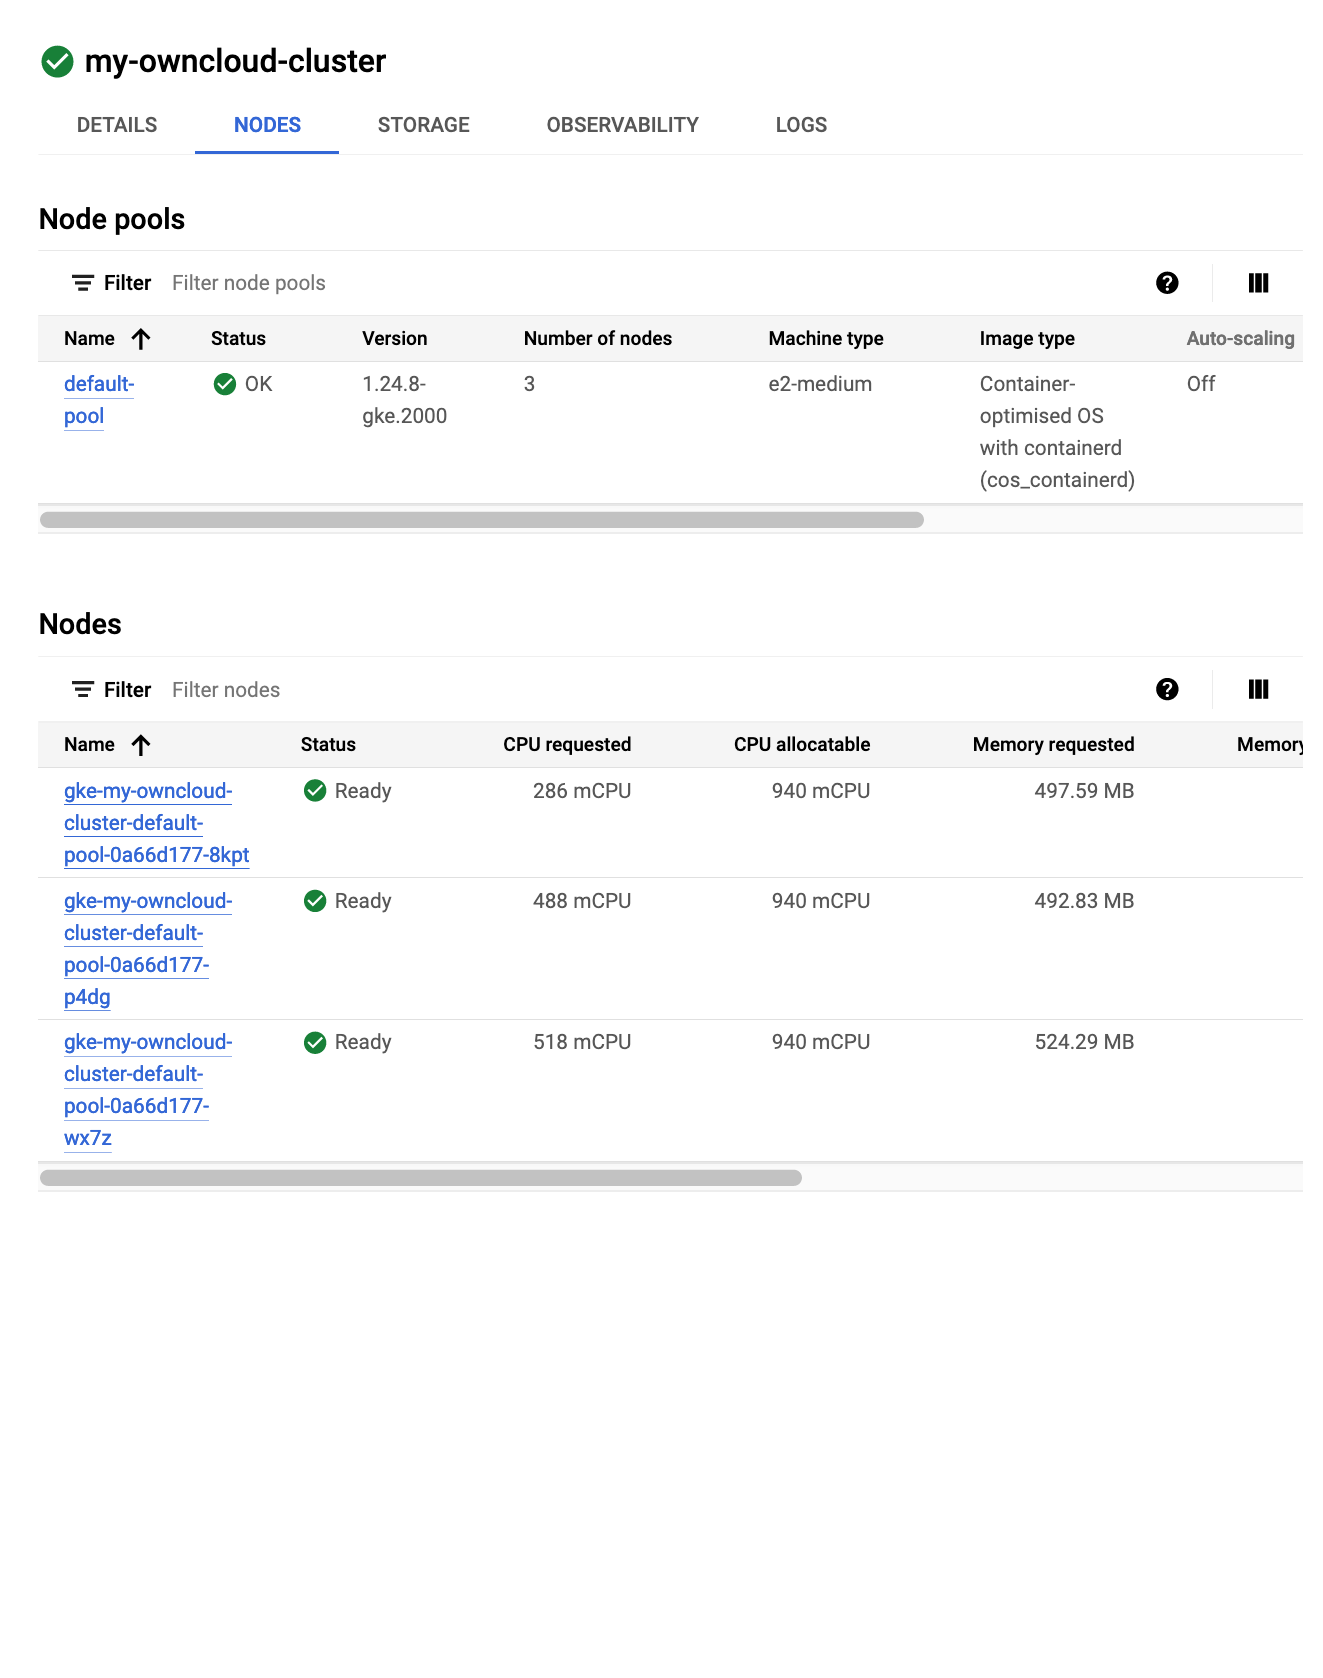The height and width of the screenshot is (1678, 1323).
Task: Open node ending in wx7z
Action: (136, 1089)
